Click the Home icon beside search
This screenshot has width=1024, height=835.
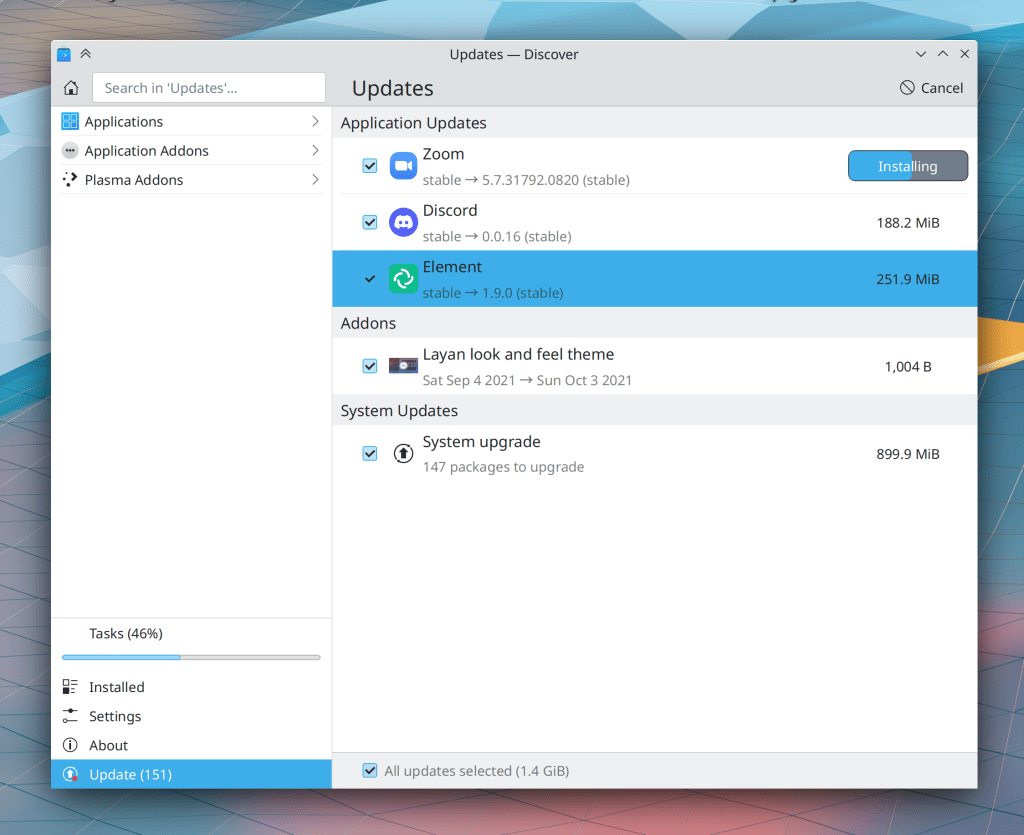pyautogui.click(x=71, y=88)
